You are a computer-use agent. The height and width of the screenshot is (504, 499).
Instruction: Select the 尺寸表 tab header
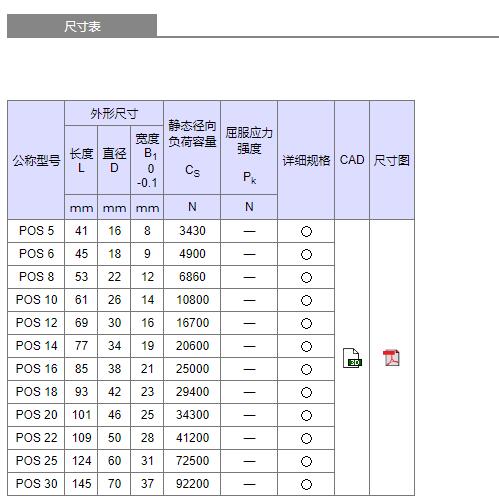point(82,26)
